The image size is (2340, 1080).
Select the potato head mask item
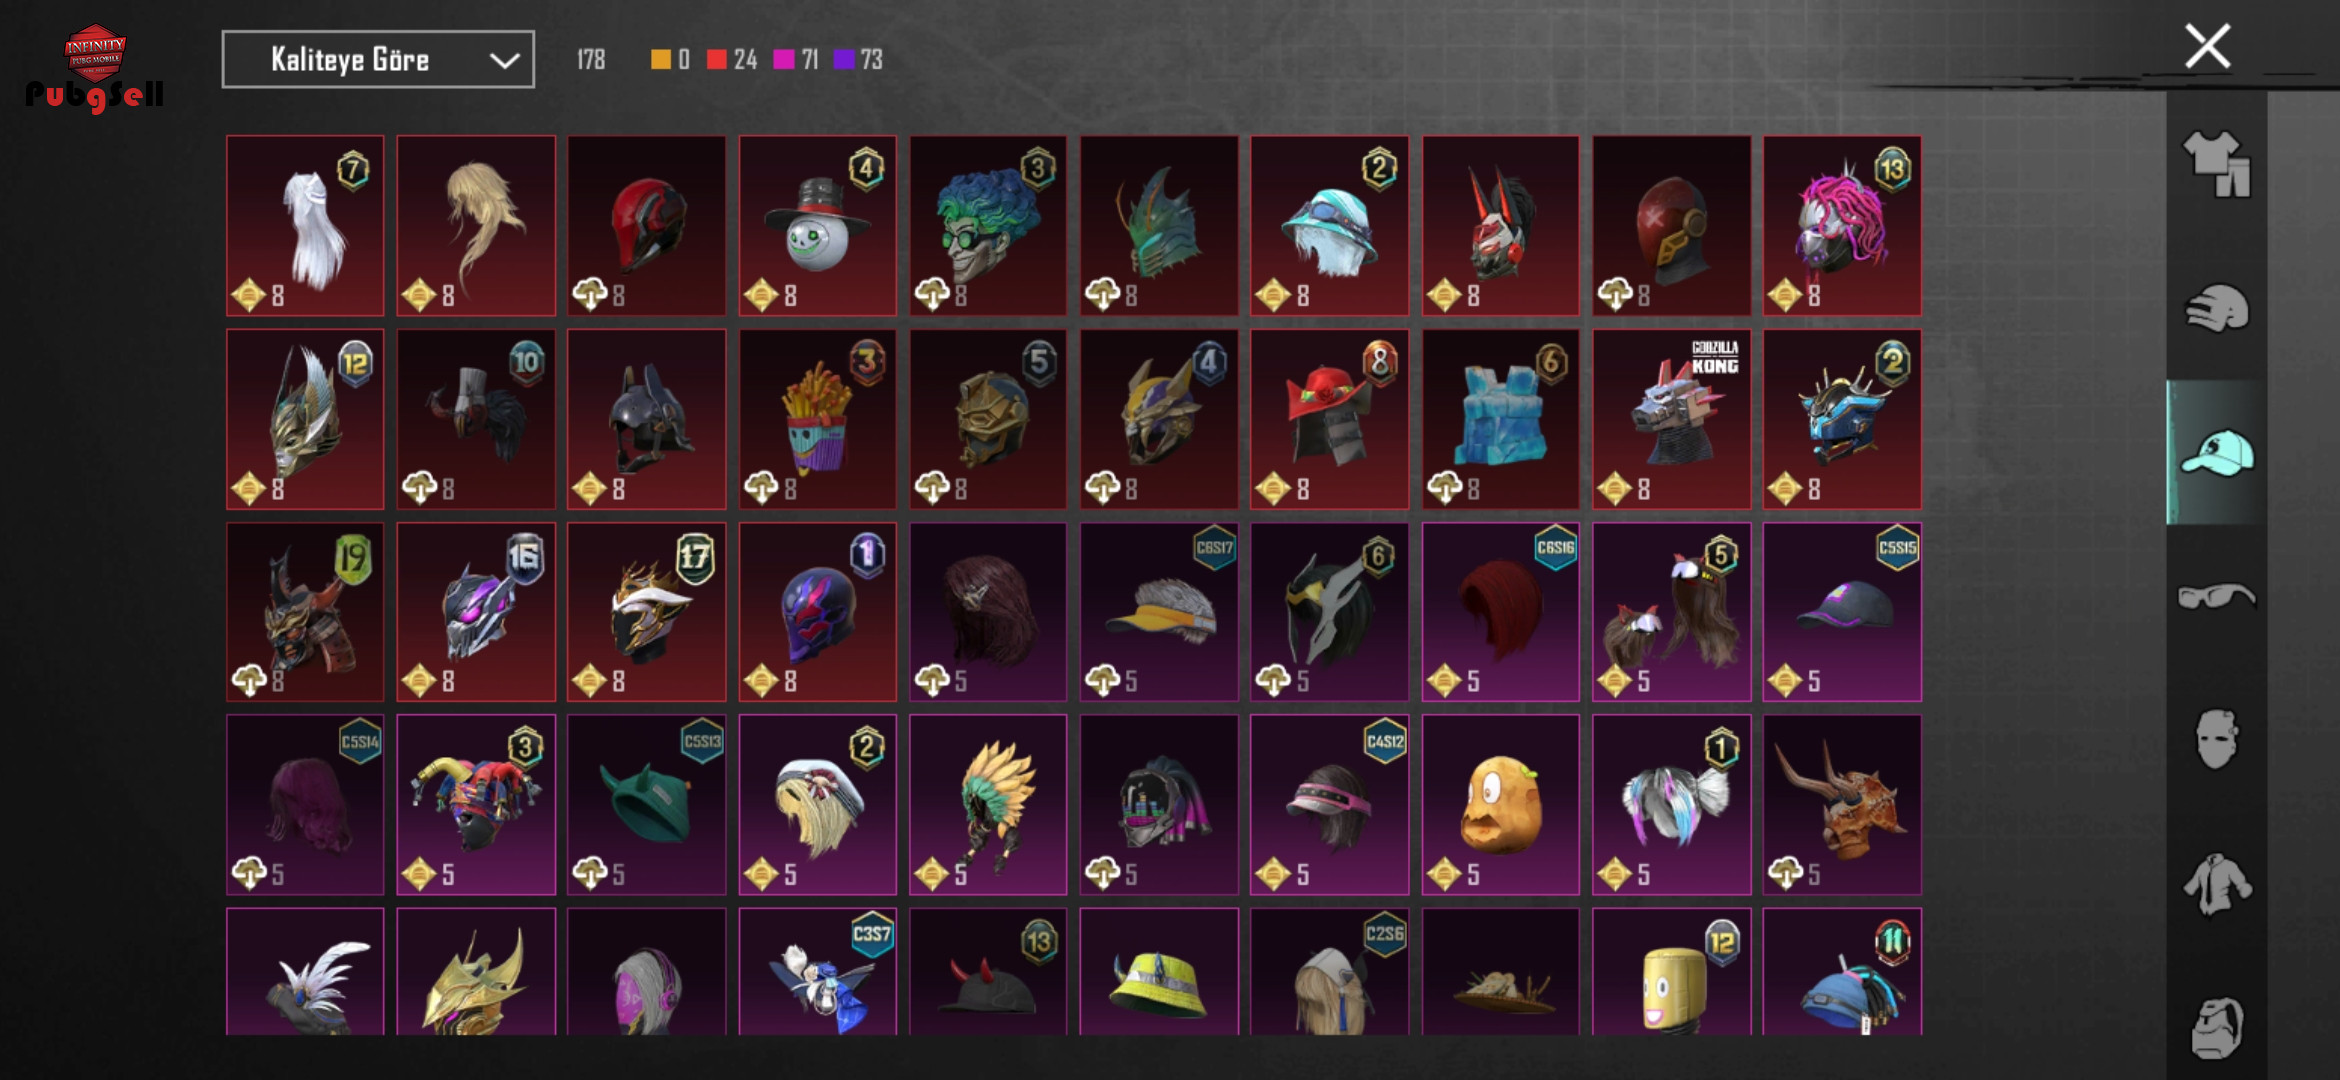coord(1500,804)
